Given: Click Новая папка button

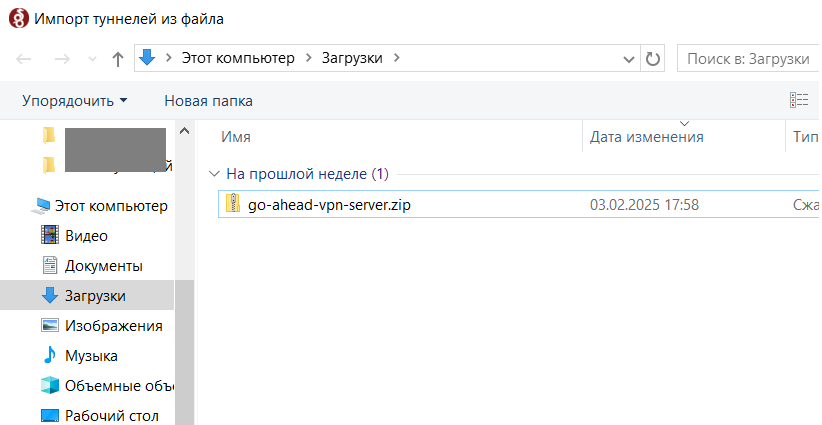Looking at the screenshot, I should point(208,101).
